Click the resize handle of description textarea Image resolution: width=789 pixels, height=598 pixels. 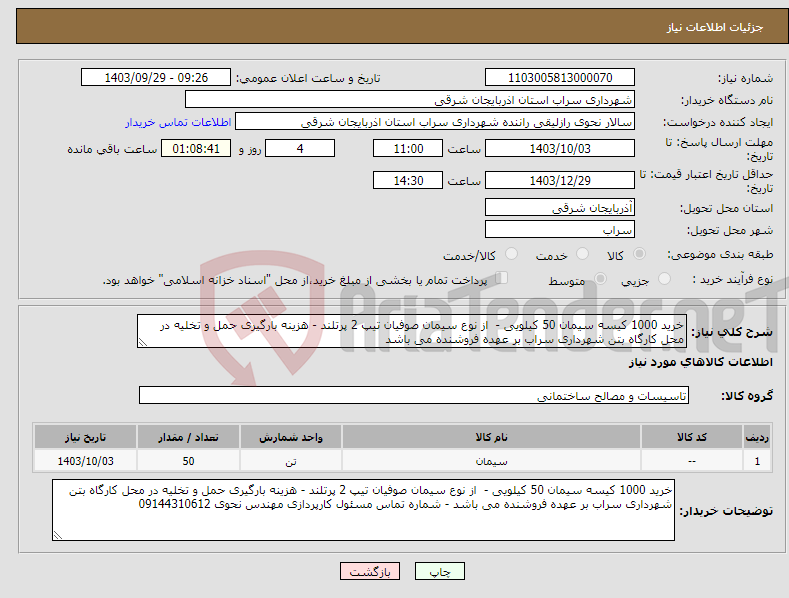(x=142, y=343)
